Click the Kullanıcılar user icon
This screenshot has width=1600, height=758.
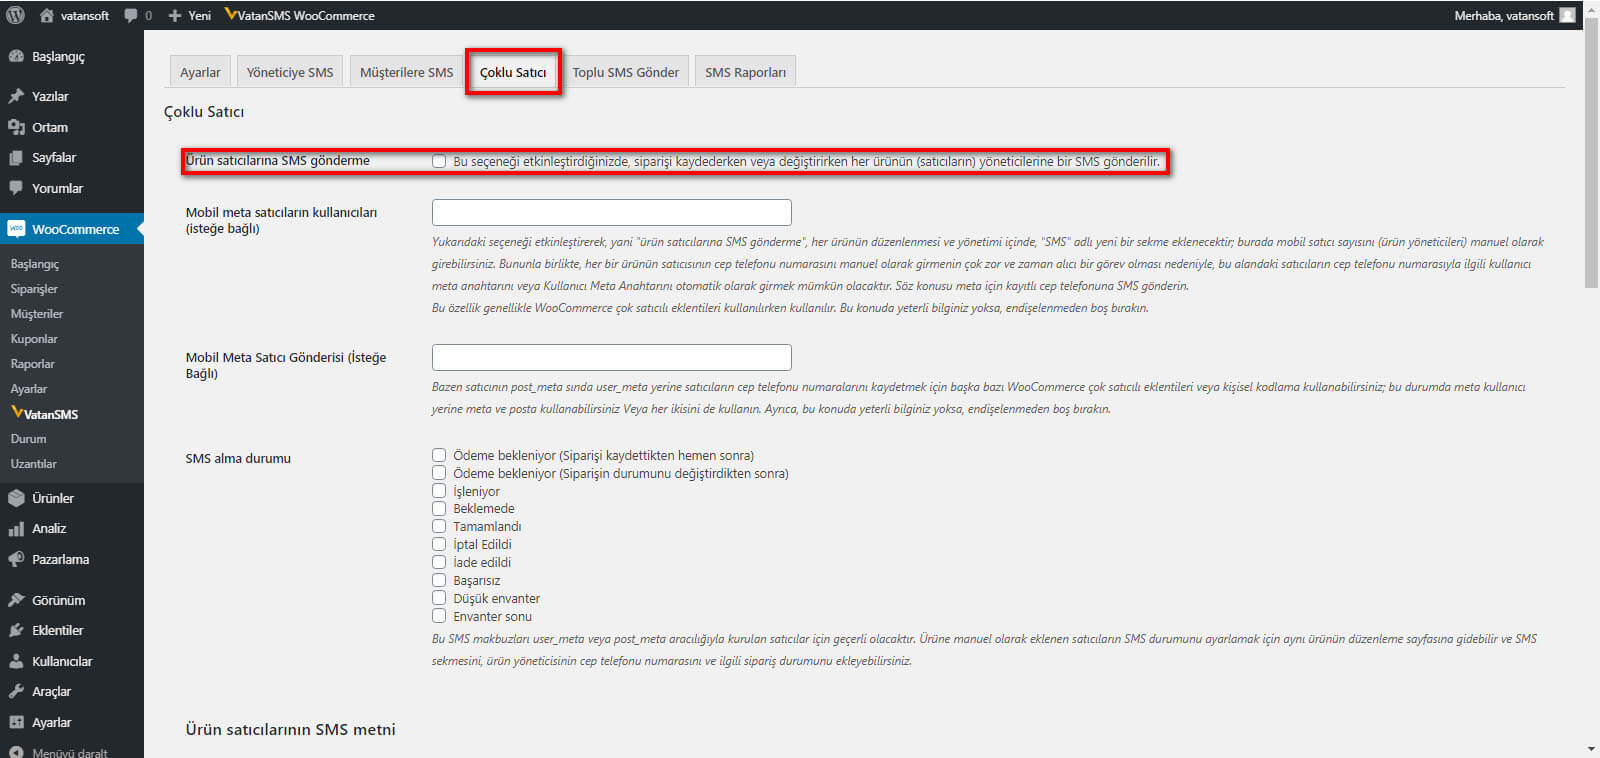pyautogui.click(x=16, y=661)
